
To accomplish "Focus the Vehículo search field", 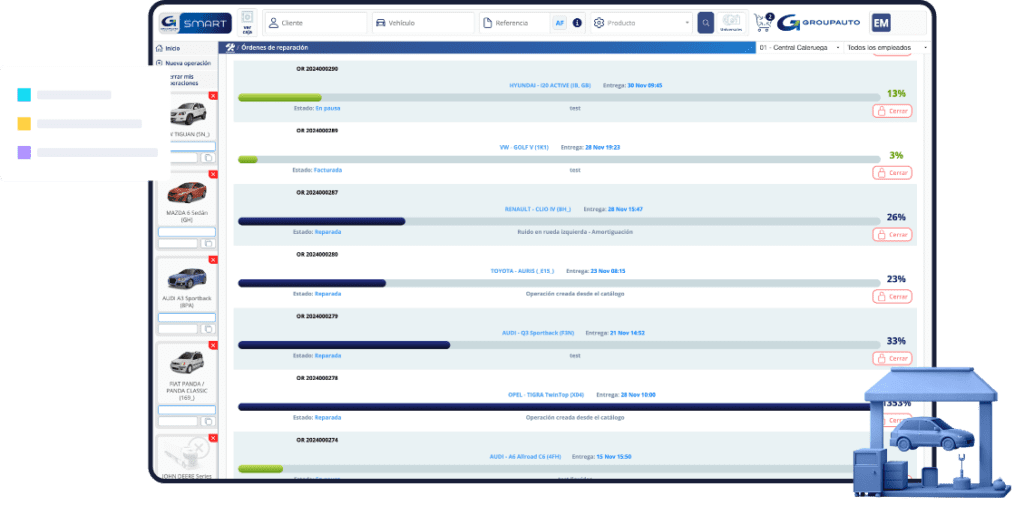I will (x=423, y=23).
